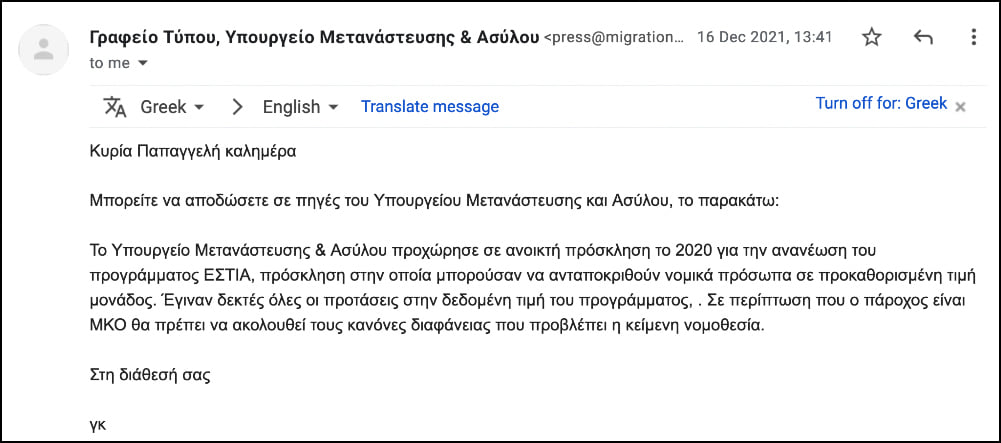This screenshot has height=443, width=1001.
Task: Click the paragraph about the ΕΣΤΙΑ programme
Action: tap(459, 287)
